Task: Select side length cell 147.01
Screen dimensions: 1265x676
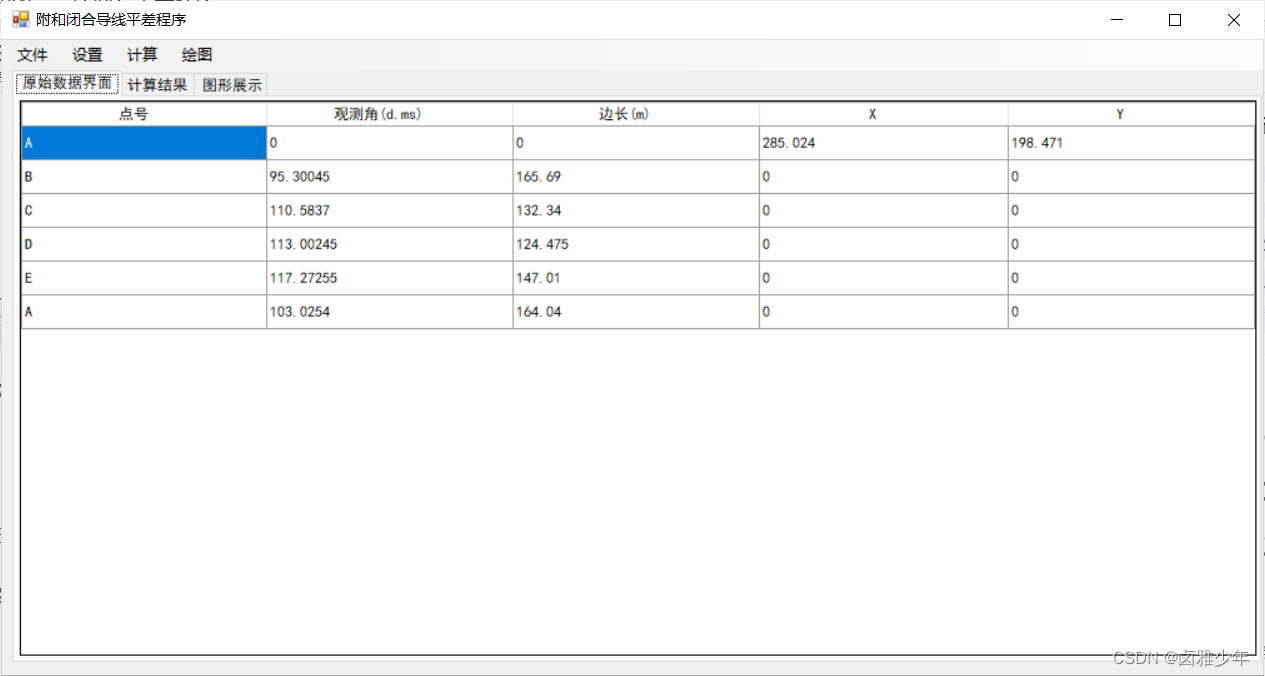Action: click(636, 279)
